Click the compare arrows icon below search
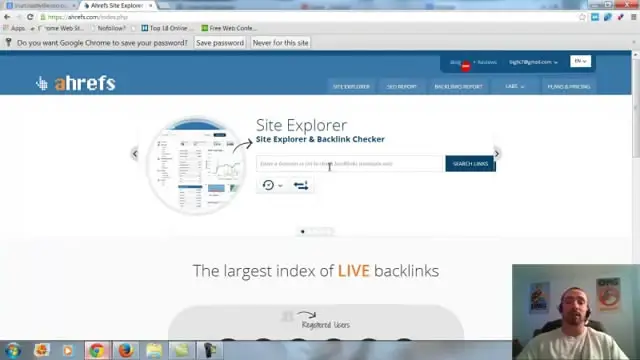This screenshot has height=360, width=640. click(x=301, y=185)
